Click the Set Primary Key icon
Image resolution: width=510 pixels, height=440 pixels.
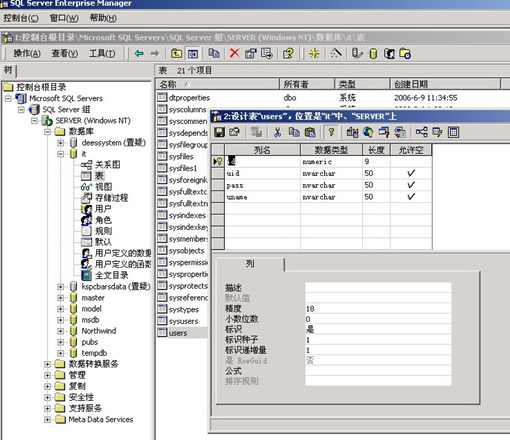[331, 132]
